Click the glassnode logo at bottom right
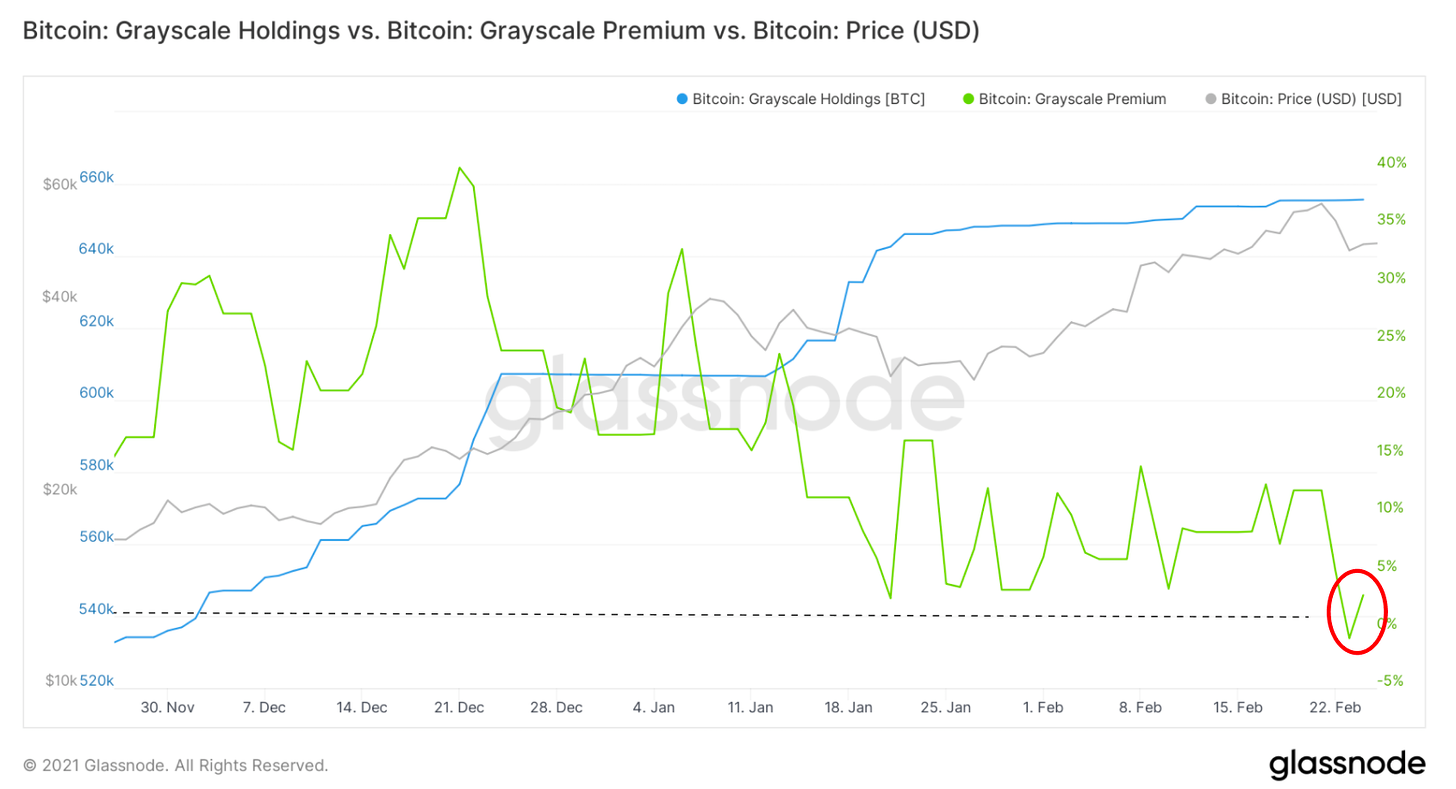This screenshot has height=789, width=1456. pos(1347,765)
